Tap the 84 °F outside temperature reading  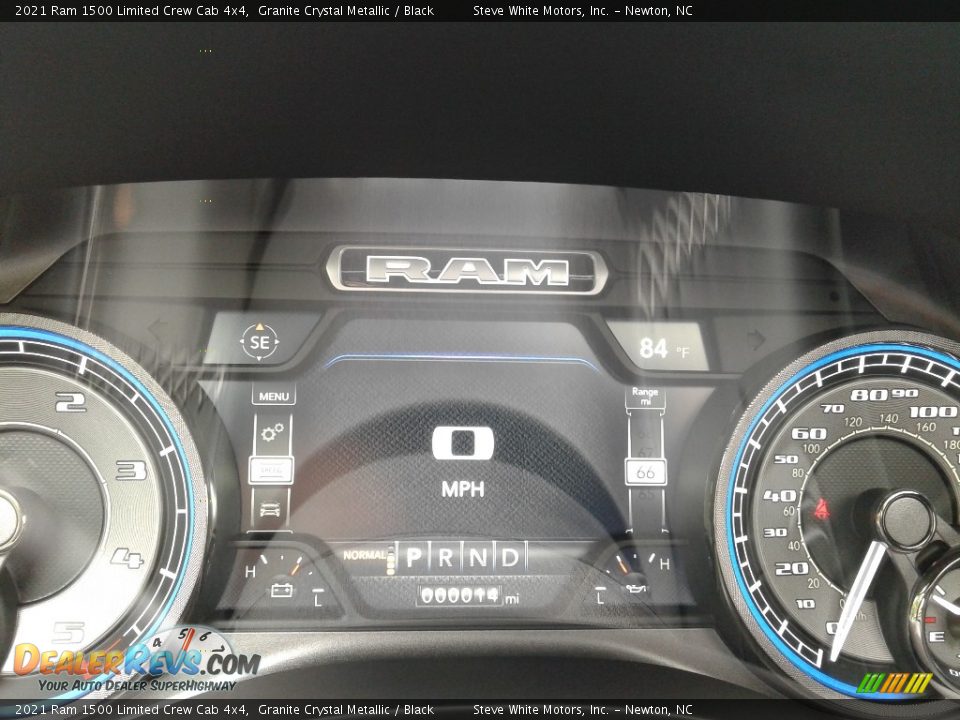point(664,348)
